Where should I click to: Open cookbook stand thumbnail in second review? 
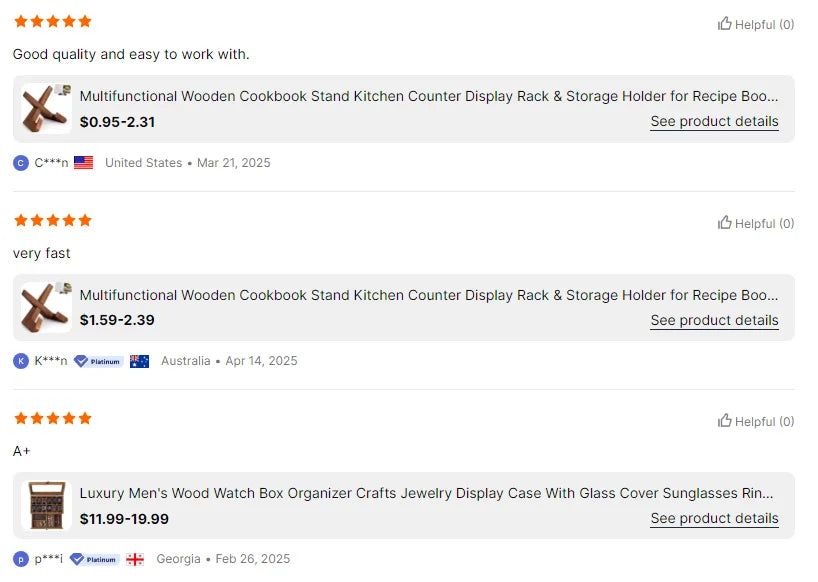[x=46, y=307]
